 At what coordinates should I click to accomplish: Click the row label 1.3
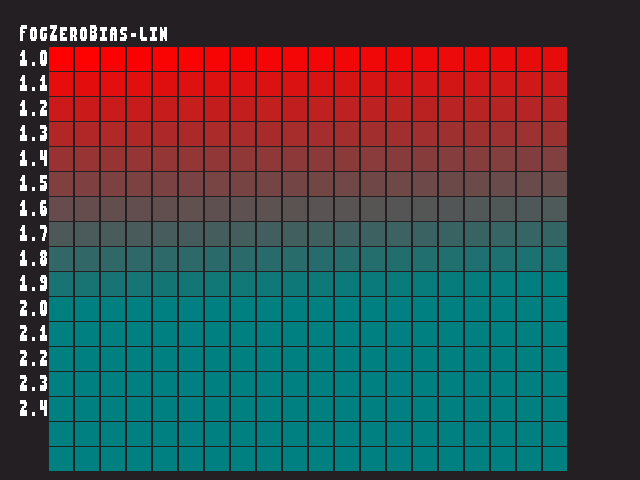coord(33,133)
